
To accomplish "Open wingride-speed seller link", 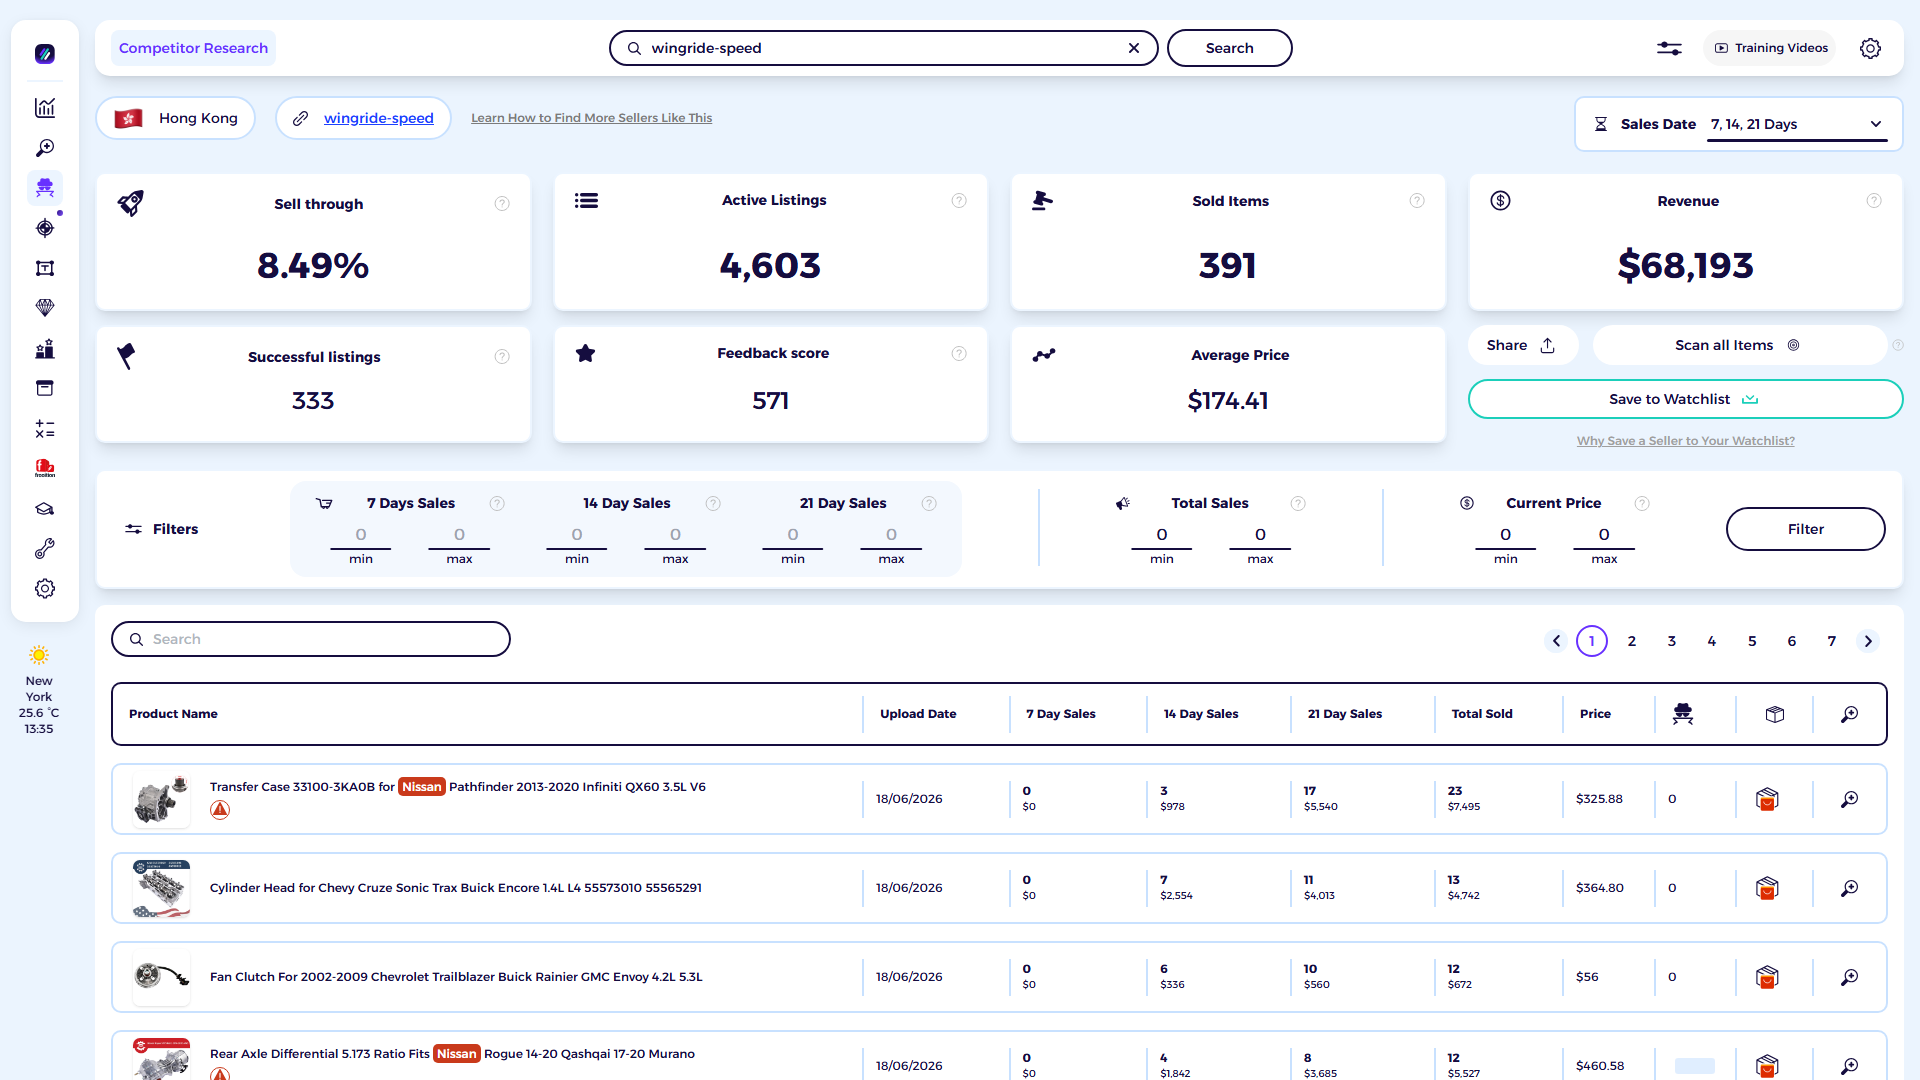I will coord(378,118).
